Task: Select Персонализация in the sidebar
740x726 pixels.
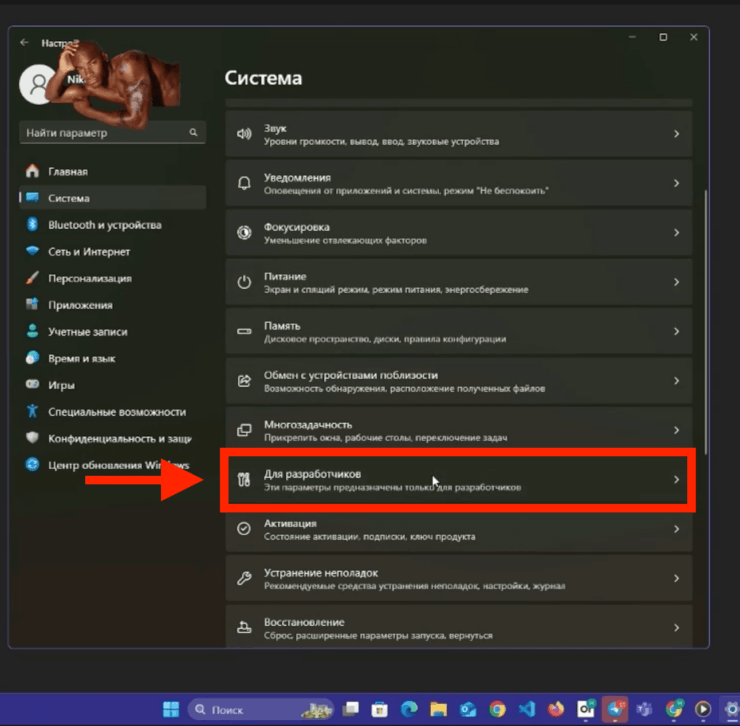Action: [90, 278]
